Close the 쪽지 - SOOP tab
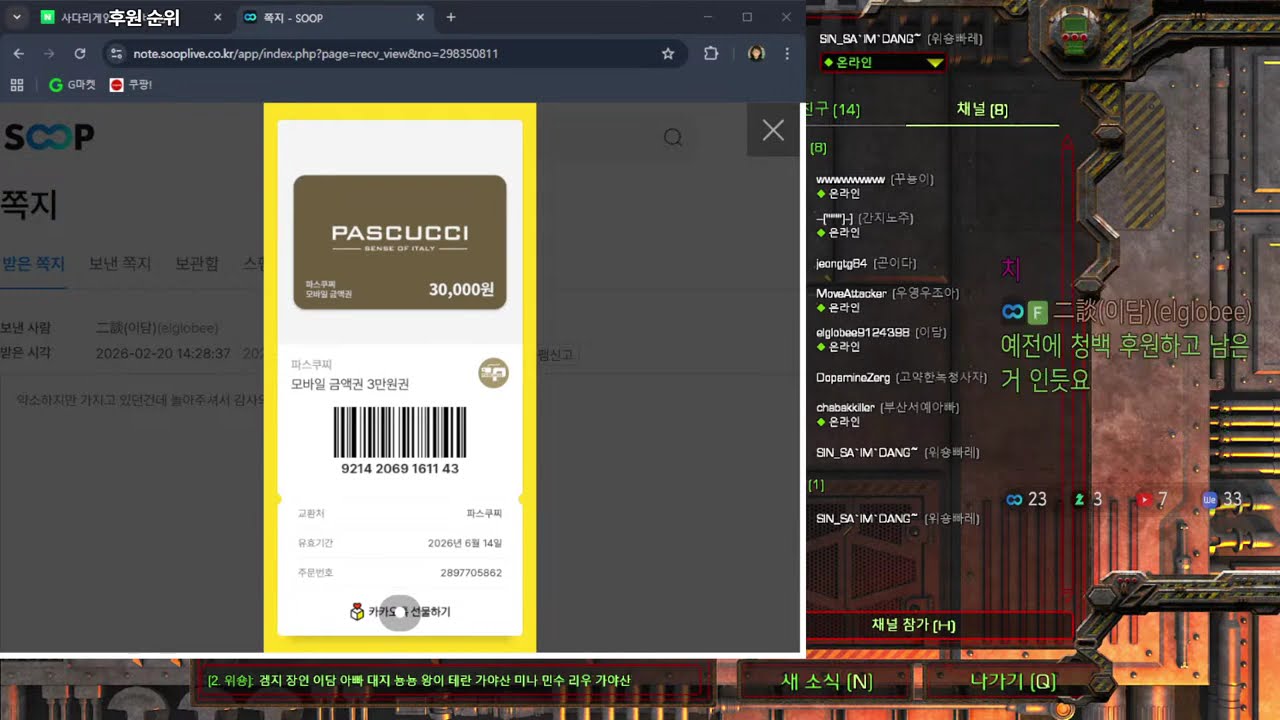Image resolution: width=1280 pixels, height=720 pixels. click(x=420, y=17)
